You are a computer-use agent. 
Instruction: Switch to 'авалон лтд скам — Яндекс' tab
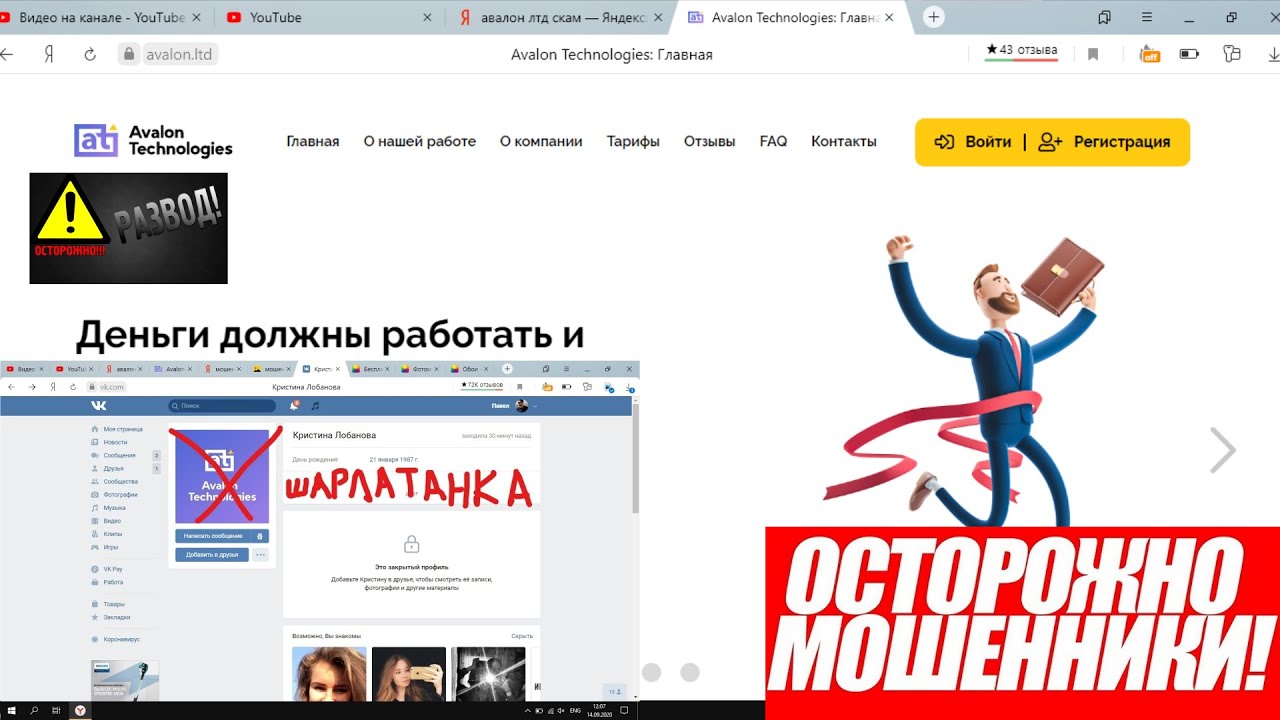click(x=560, y=17)
